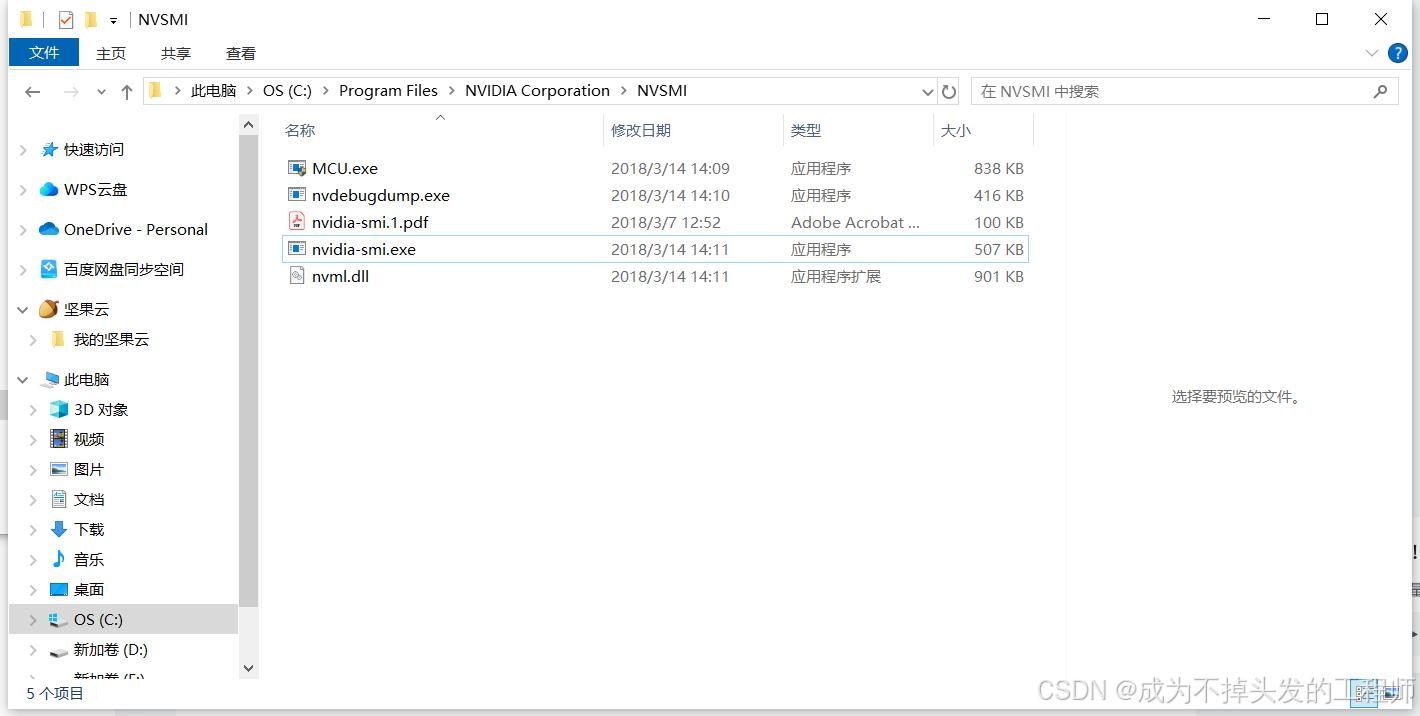1420x716 pixels.
Task: Go forward with the right arrow
Action: (x=71, y=91)
